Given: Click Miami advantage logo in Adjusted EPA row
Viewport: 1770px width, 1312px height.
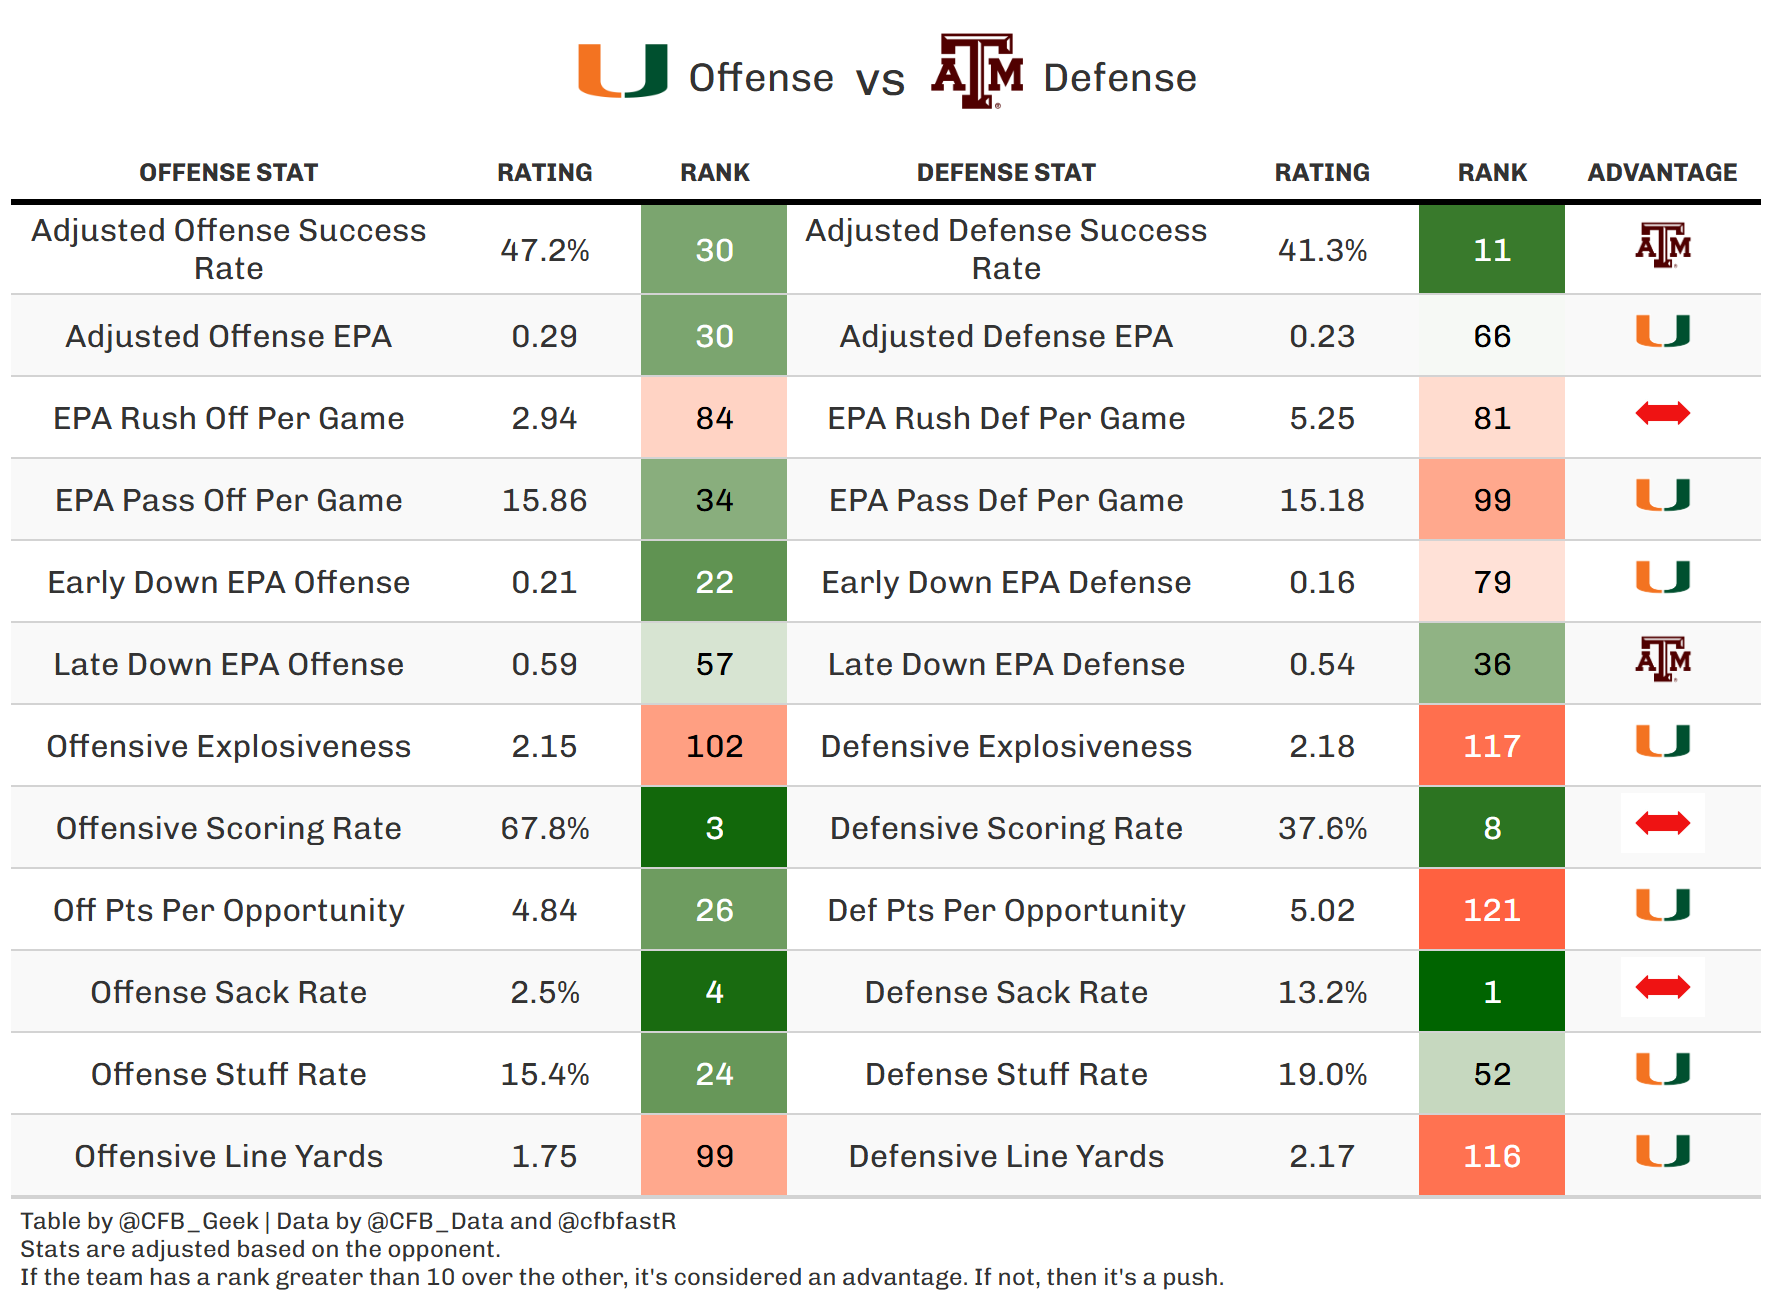Looking at the screenshot, I should click(x=1662, y=331).
